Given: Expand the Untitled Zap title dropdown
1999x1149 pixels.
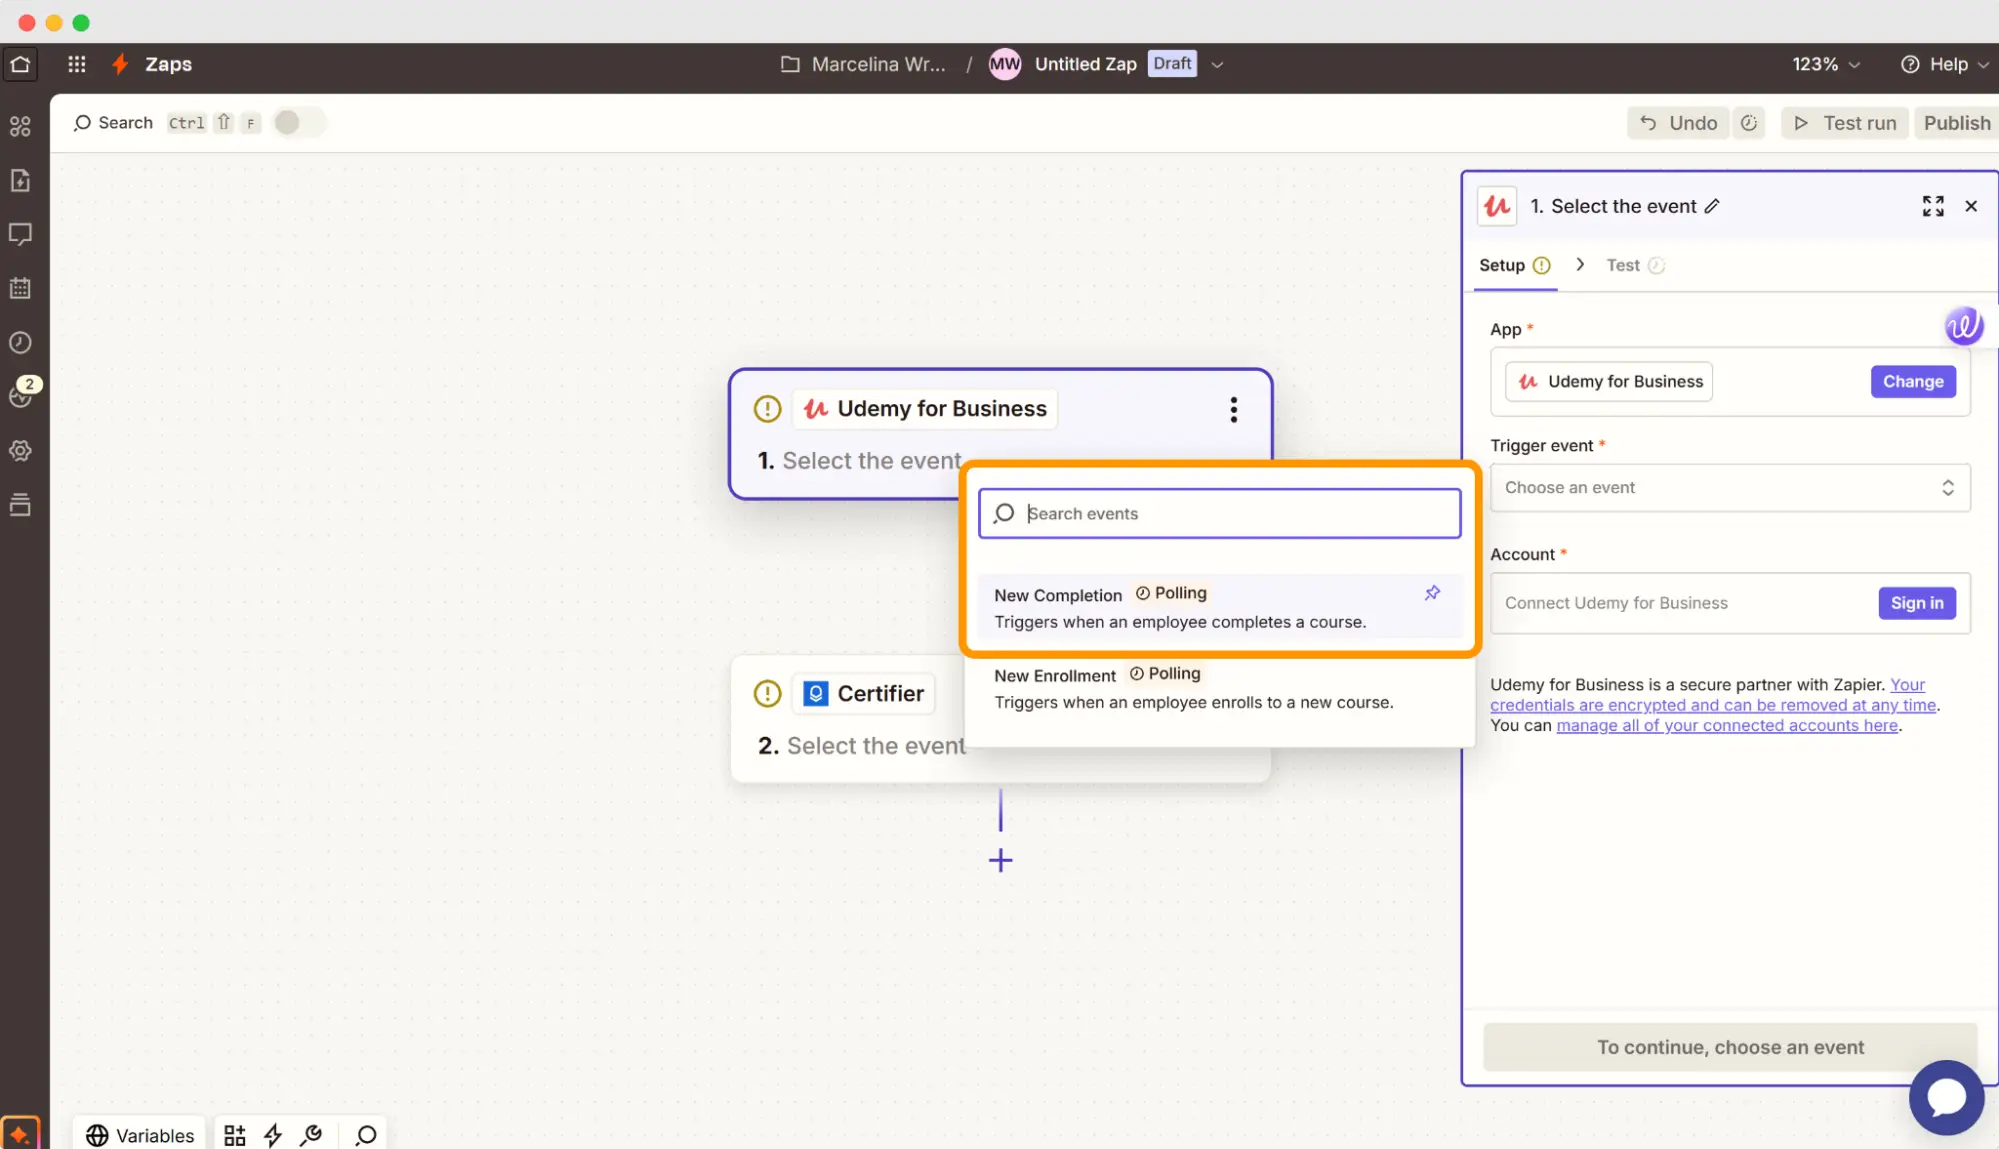Looking at the screenshot, I should pyautogui.click(x=1217, y=64).
